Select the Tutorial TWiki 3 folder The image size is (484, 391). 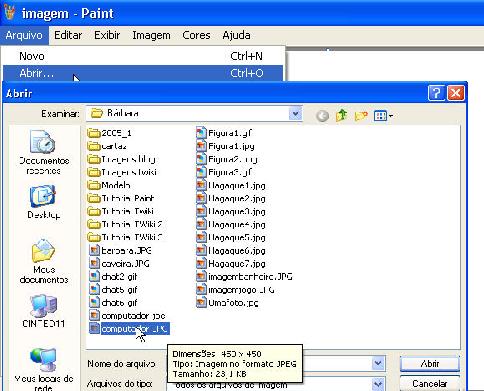click(x=125, y=237)
